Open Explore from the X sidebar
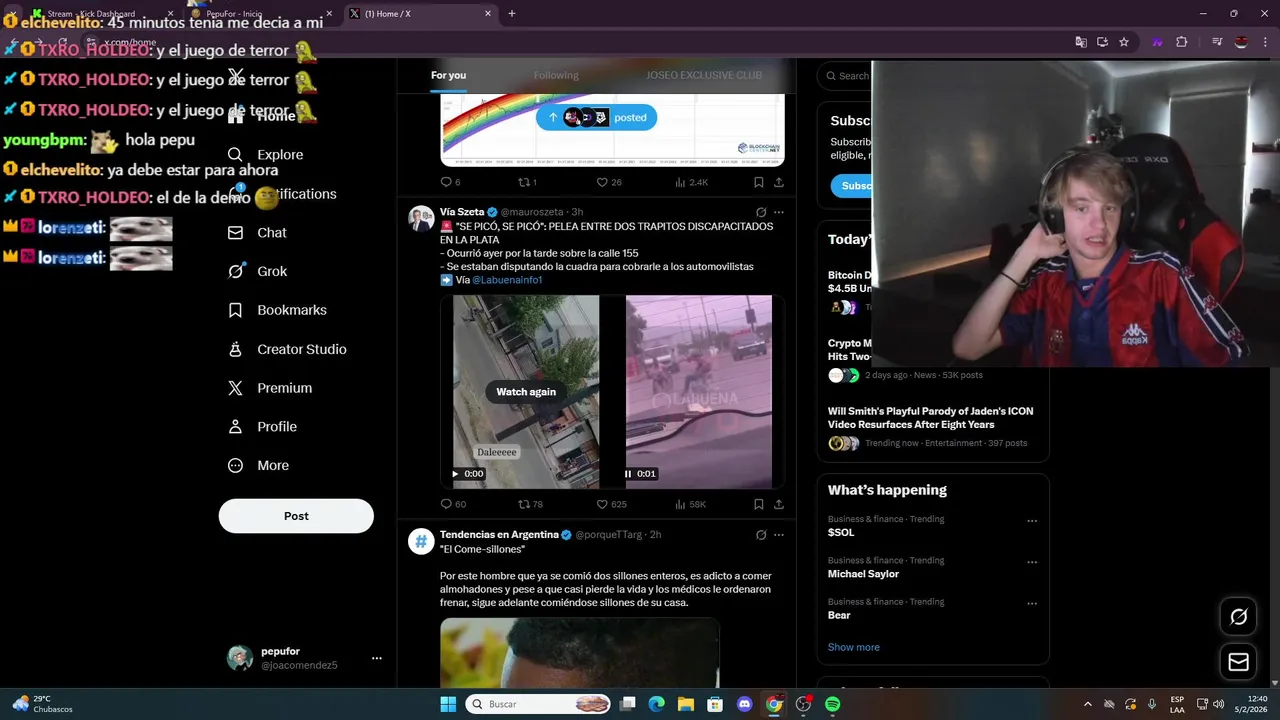This screenshot has width=1280, height=720. [x=266, y=155]
